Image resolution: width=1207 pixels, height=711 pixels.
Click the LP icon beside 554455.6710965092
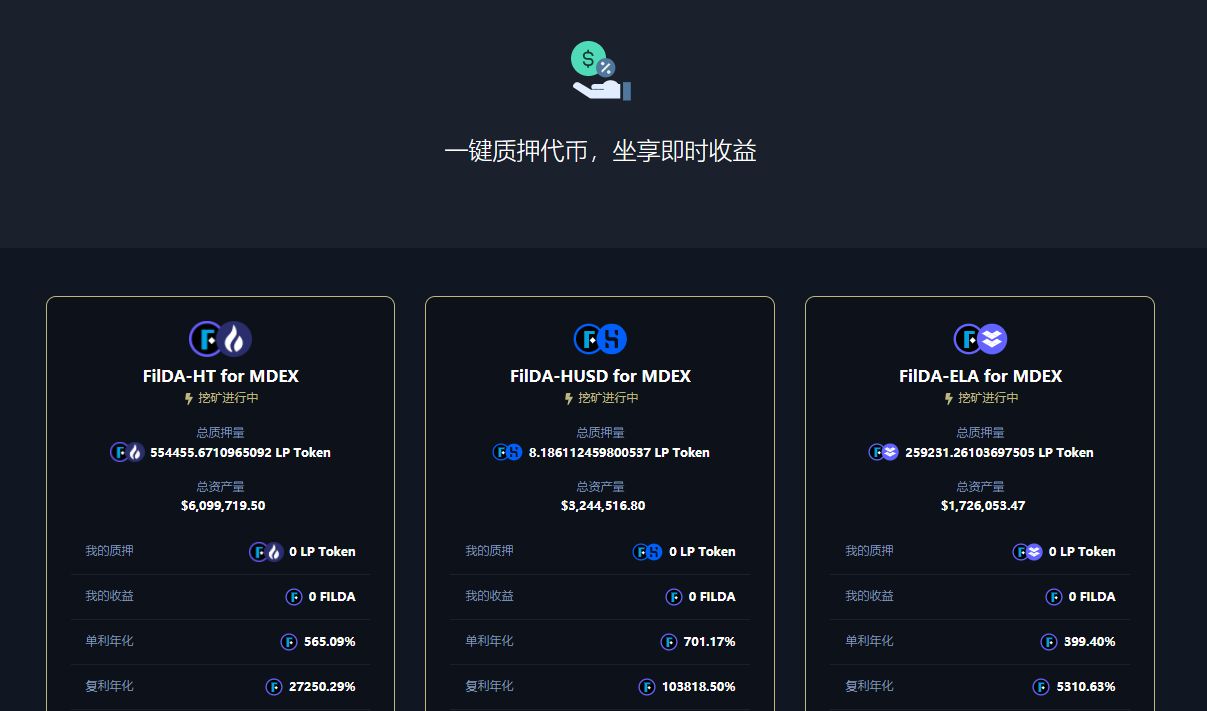click(x=127, y=452)
